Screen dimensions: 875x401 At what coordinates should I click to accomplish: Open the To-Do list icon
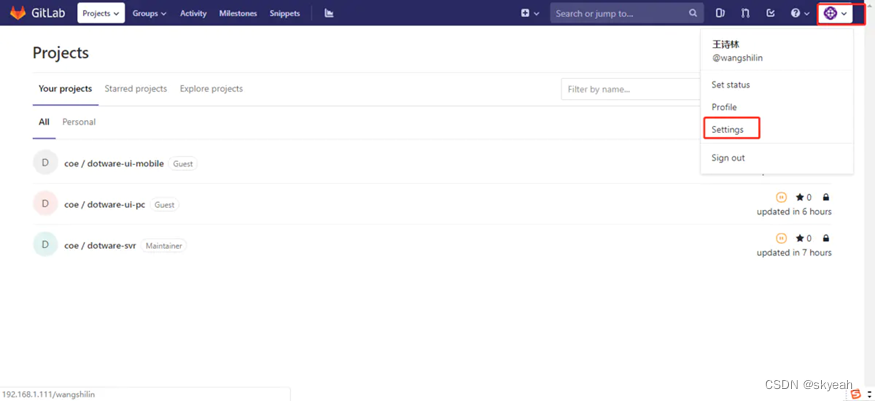(771, 13)
